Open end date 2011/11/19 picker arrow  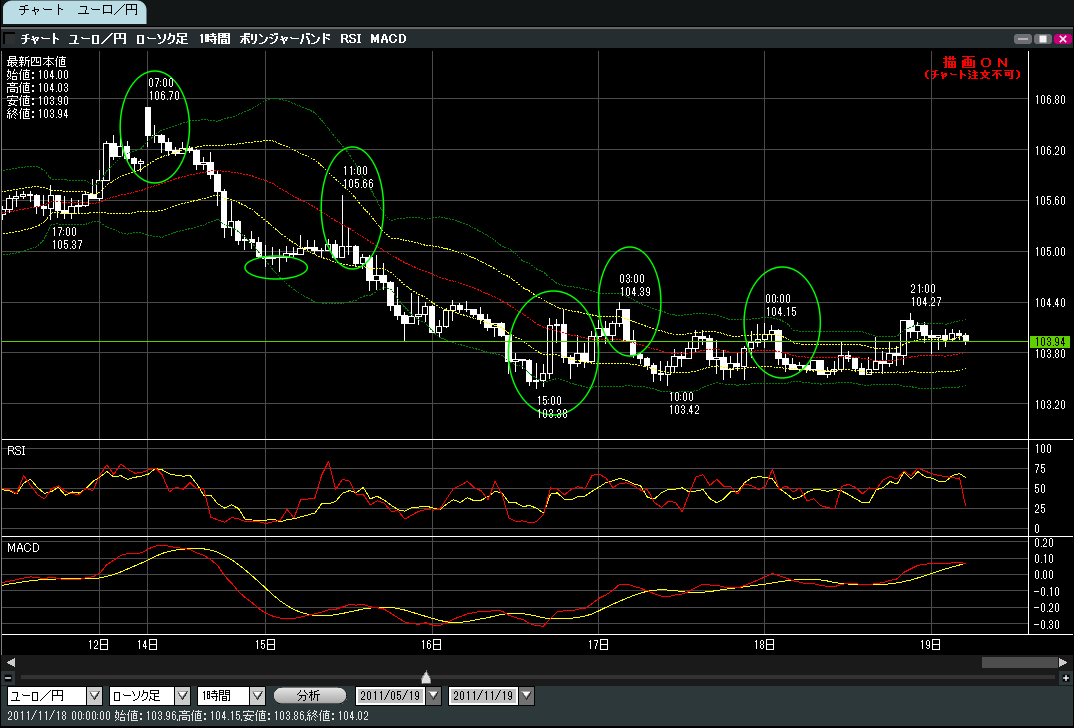click(x=526, y=695)
